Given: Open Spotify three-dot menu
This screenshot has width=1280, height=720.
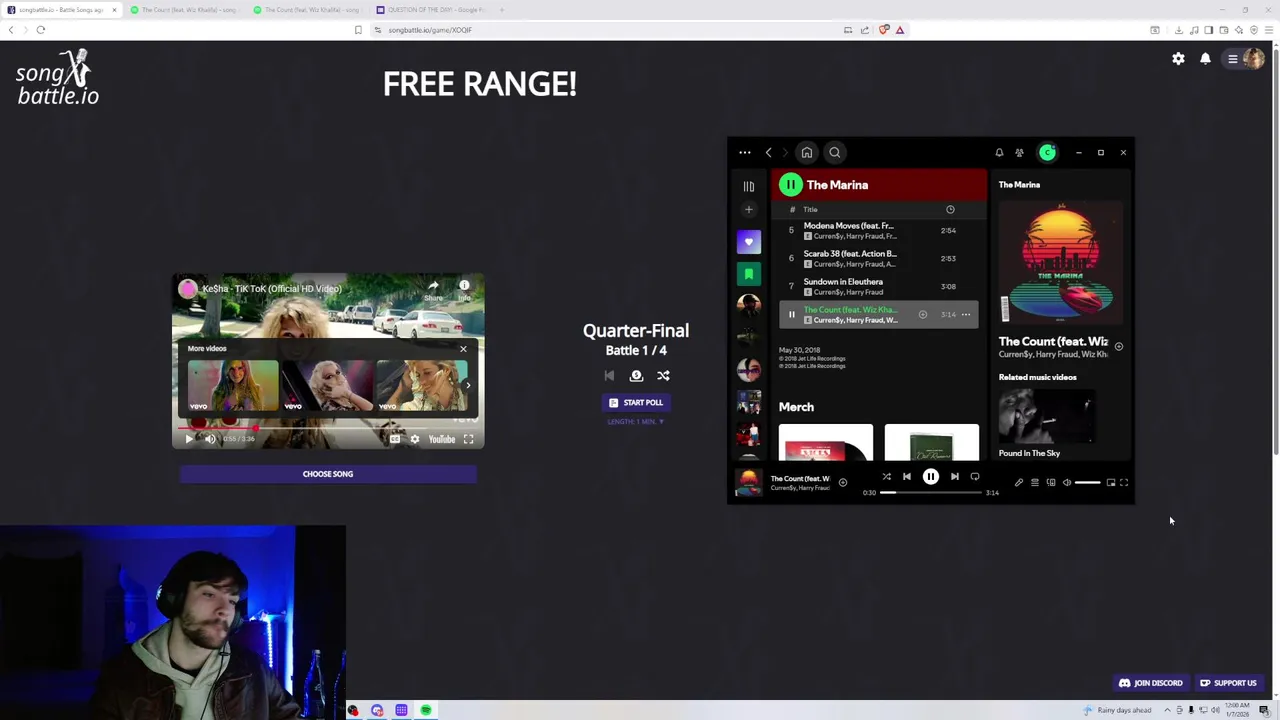Looking at the screenshot, I should coord(745,153).
